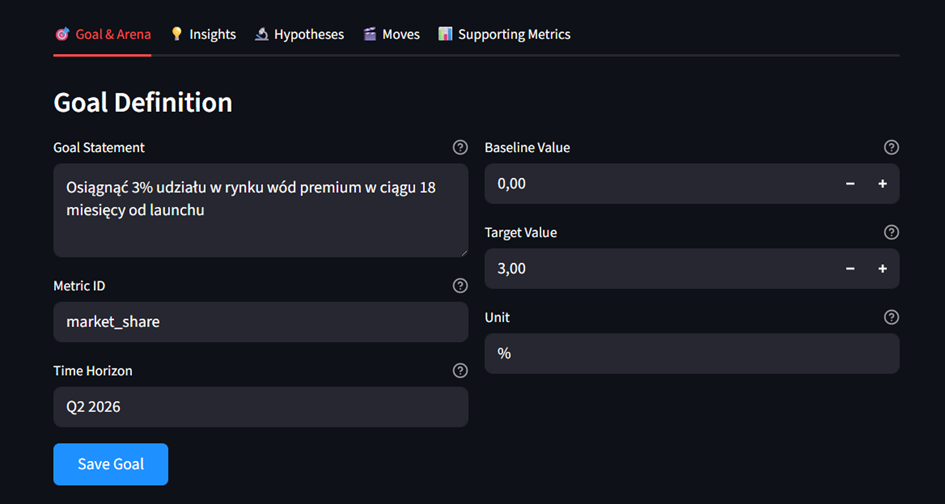
Task: Click the Goal Definition heading
Action: (x=143, y=102)
